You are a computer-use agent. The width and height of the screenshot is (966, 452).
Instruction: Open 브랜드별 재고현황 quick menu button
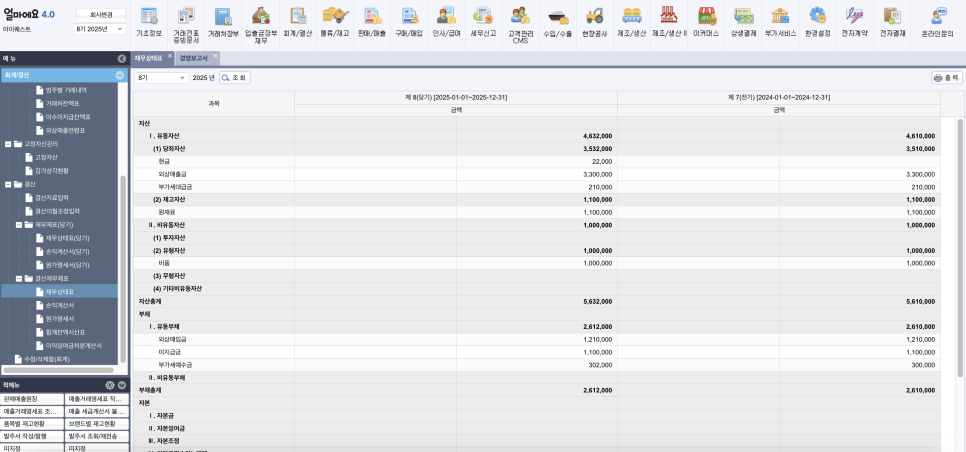coord(97,424)
